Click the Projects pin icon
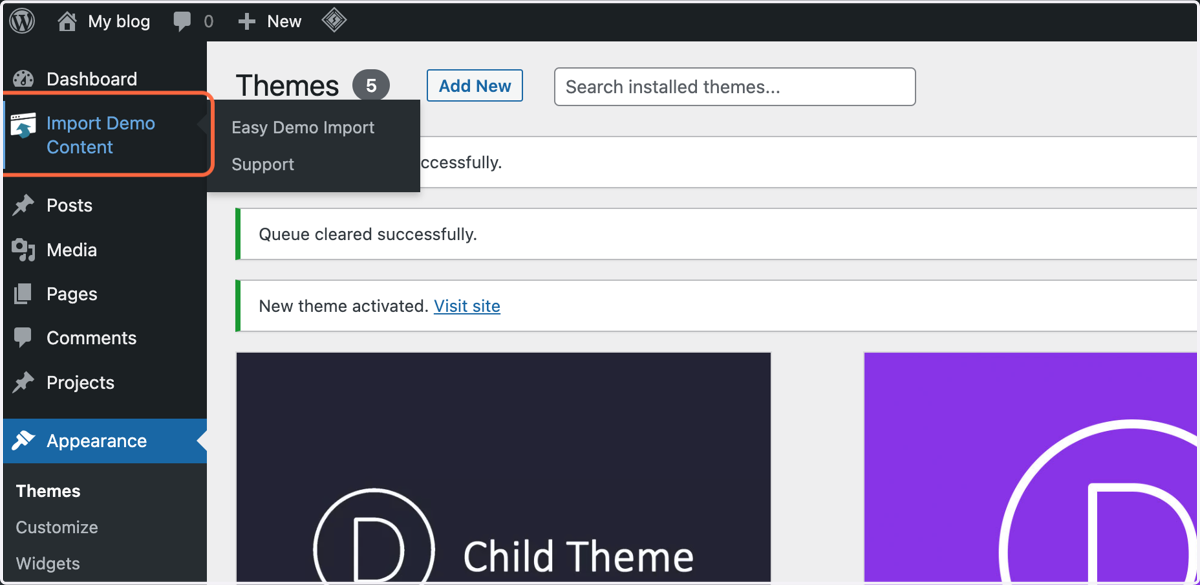This screenshot has height=585, width=1200. tap(24, 382)
